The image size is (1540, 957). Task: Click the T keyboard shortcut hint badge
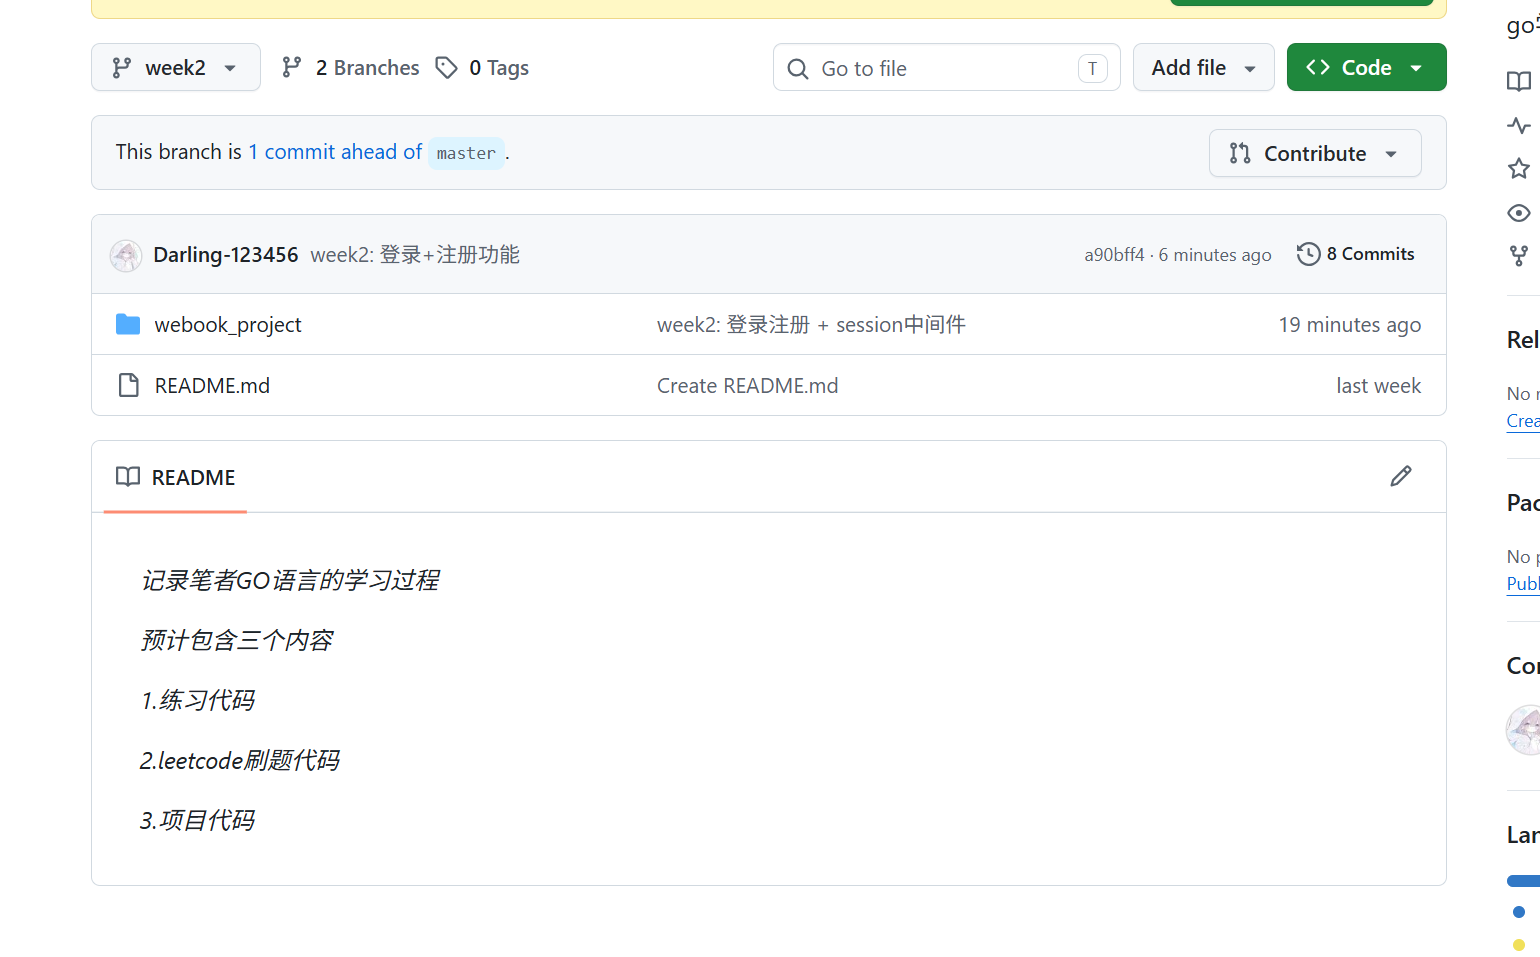1092,68
